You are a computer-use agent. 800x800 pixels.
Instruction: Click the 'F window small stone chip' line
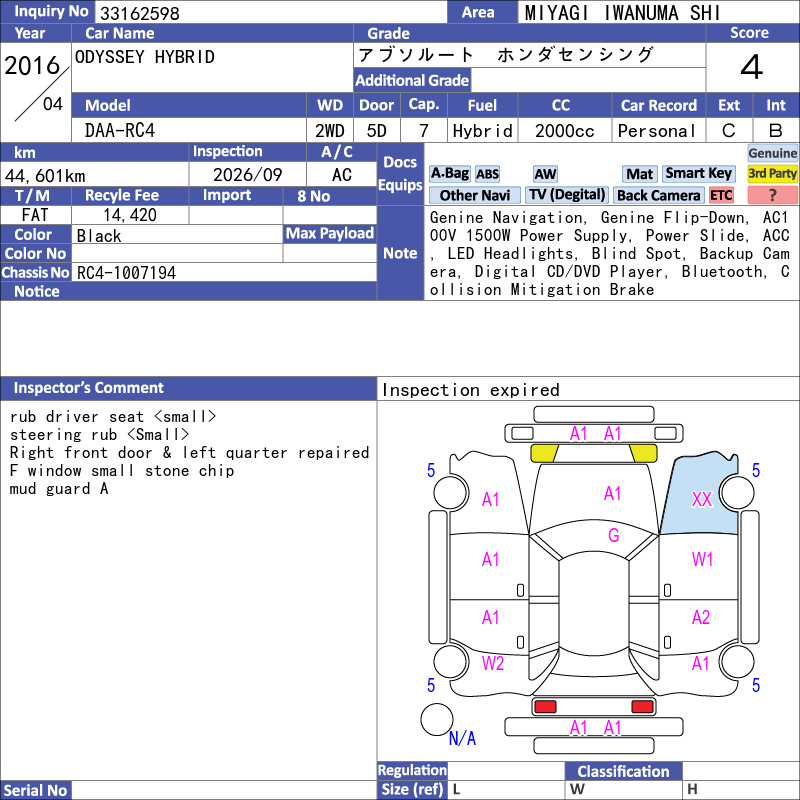pos(122,470)
